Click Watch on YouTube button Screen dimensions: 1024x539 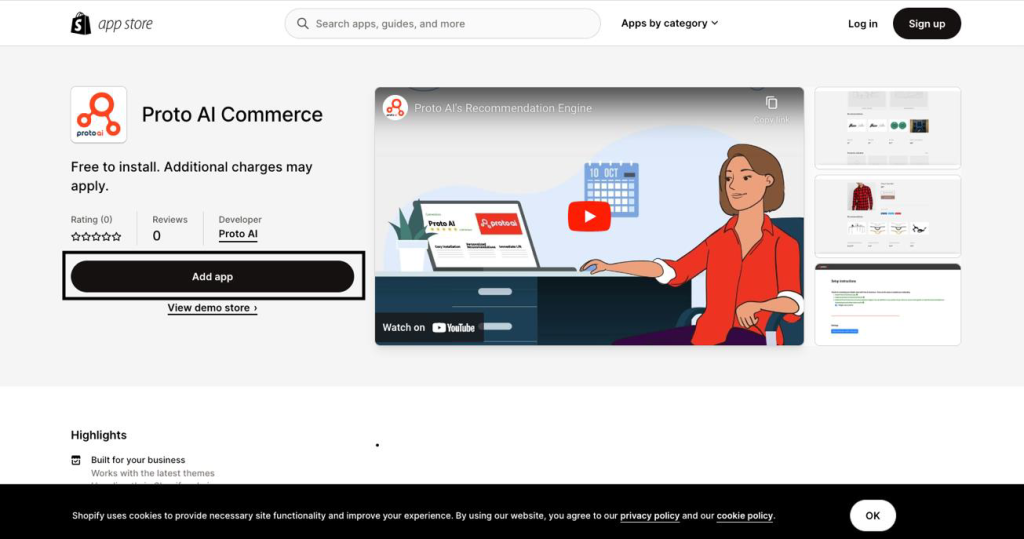428,327
